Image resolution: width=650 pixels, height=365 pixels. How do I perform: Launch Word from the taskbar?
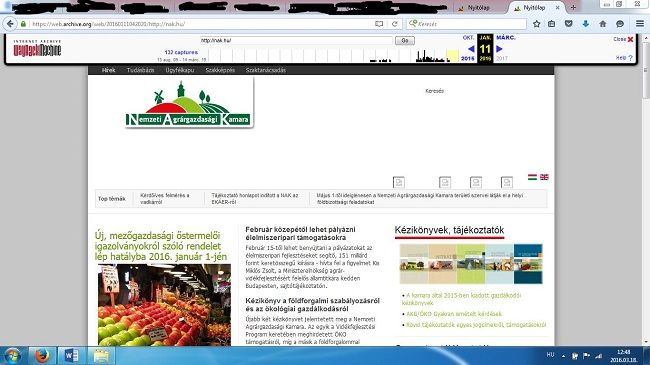pos(71,355)
